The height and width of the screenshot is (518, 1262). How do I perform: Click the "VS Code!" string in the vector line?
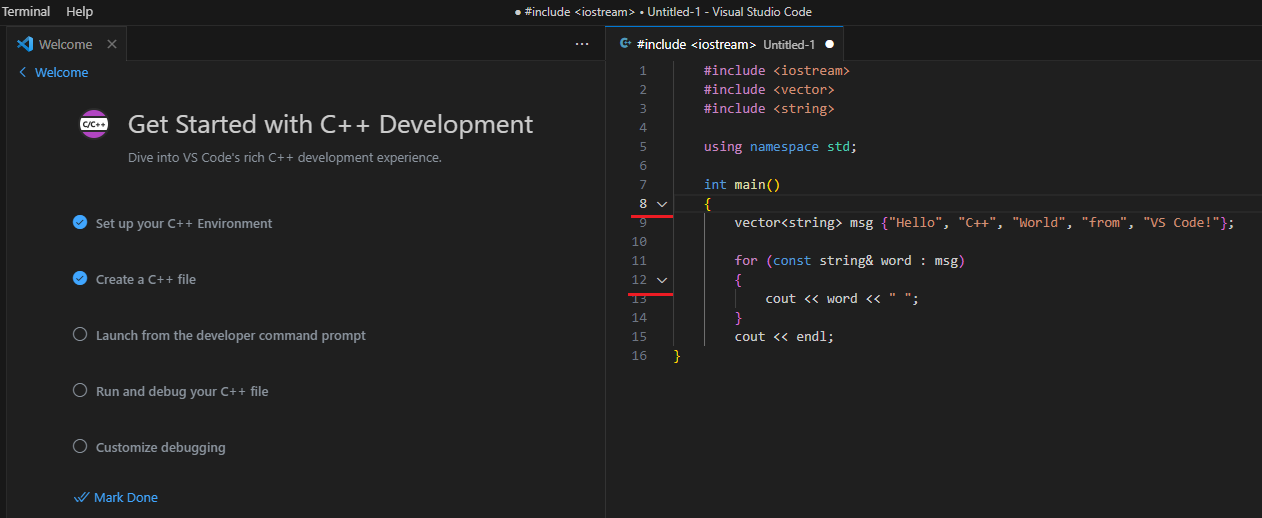click(1182, 223)
